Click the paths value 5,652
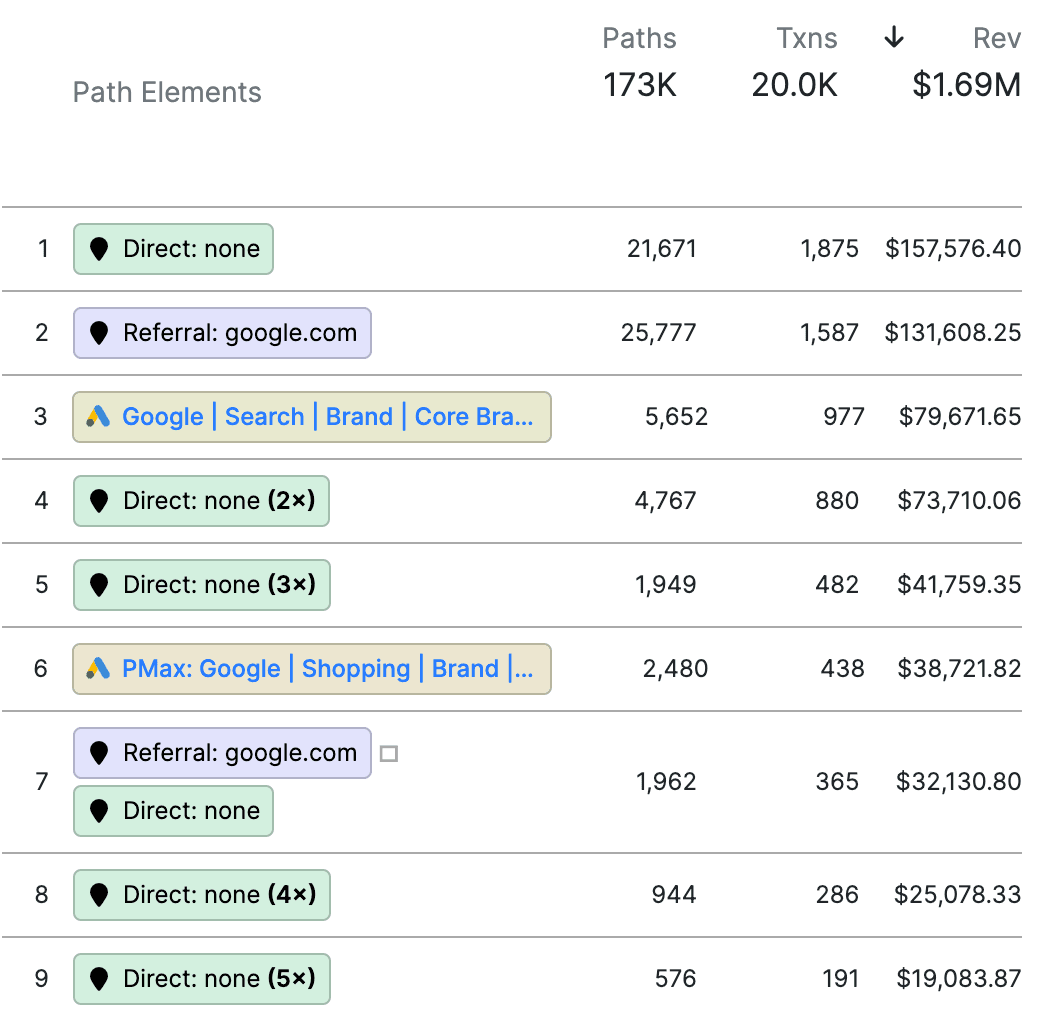Screen dimensions: 1046x1014 pyautogui.click(x=676, y=417)
